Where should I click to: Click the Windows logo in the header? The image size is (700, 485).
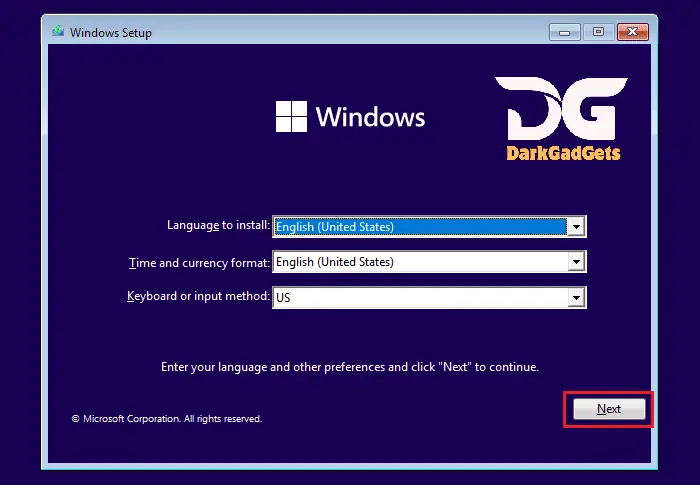(292, 116)
